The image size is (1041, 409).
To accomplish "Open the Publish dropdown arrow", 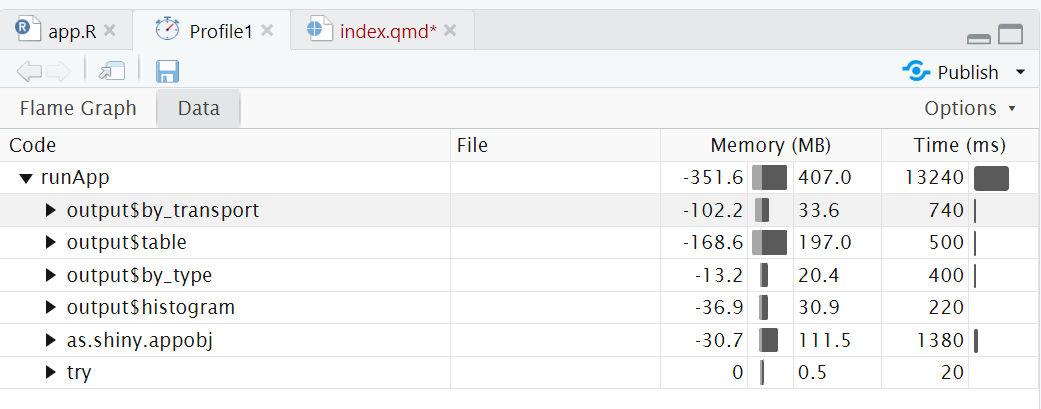I will pyautogui.click(x=1020, y=72).
